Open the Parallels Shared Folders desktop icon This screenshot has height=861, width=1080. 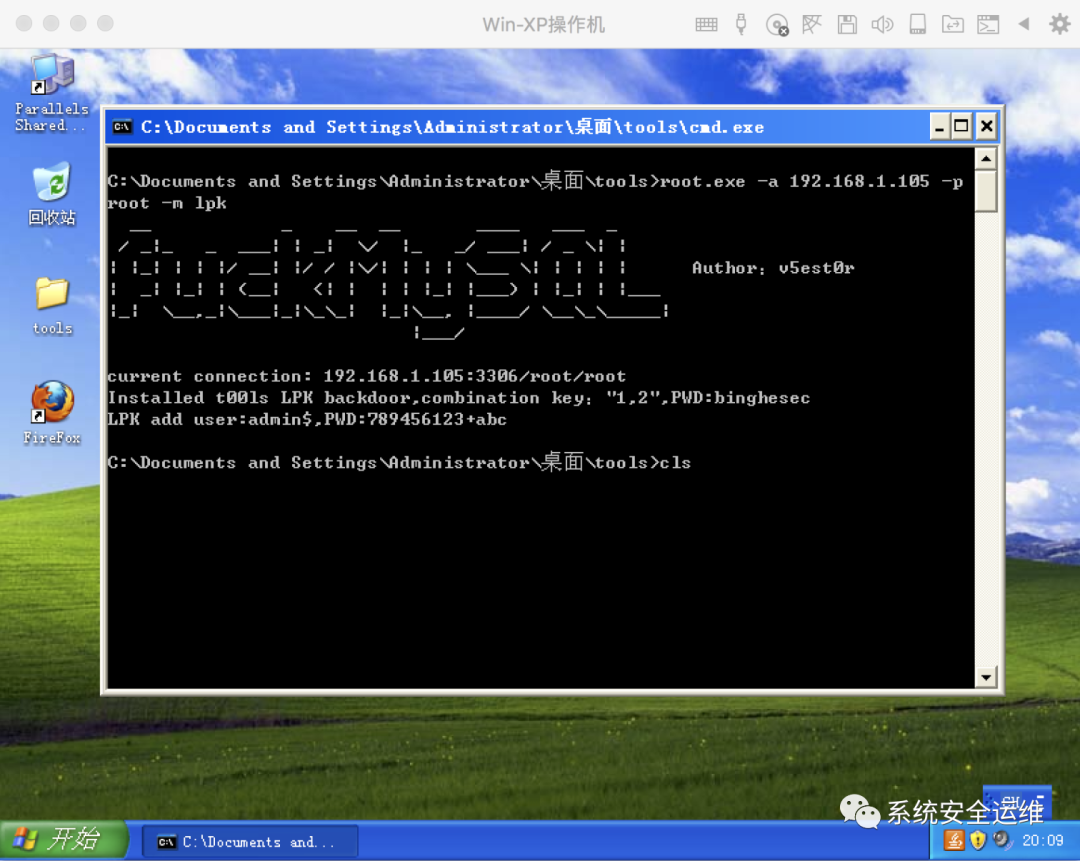[52, 93]
